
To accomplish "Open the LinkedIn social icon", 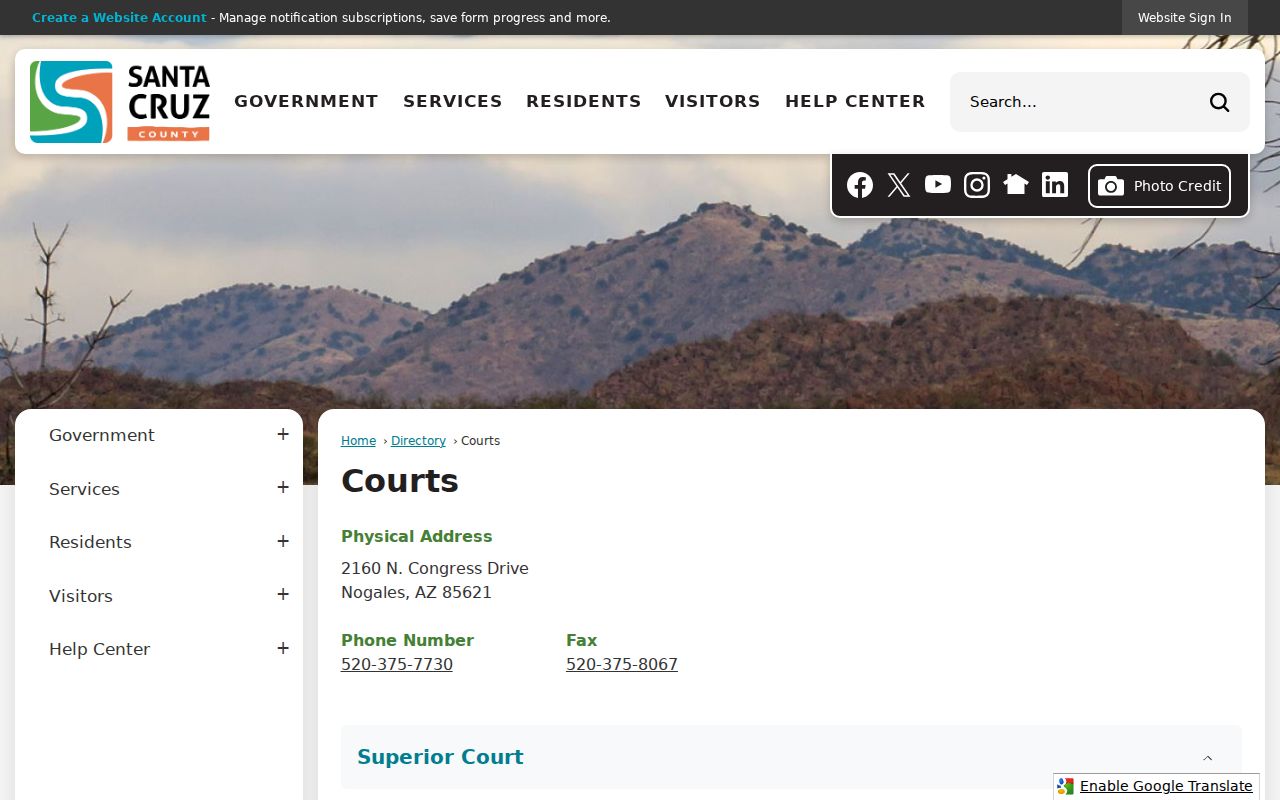I will click(1055, 184).
